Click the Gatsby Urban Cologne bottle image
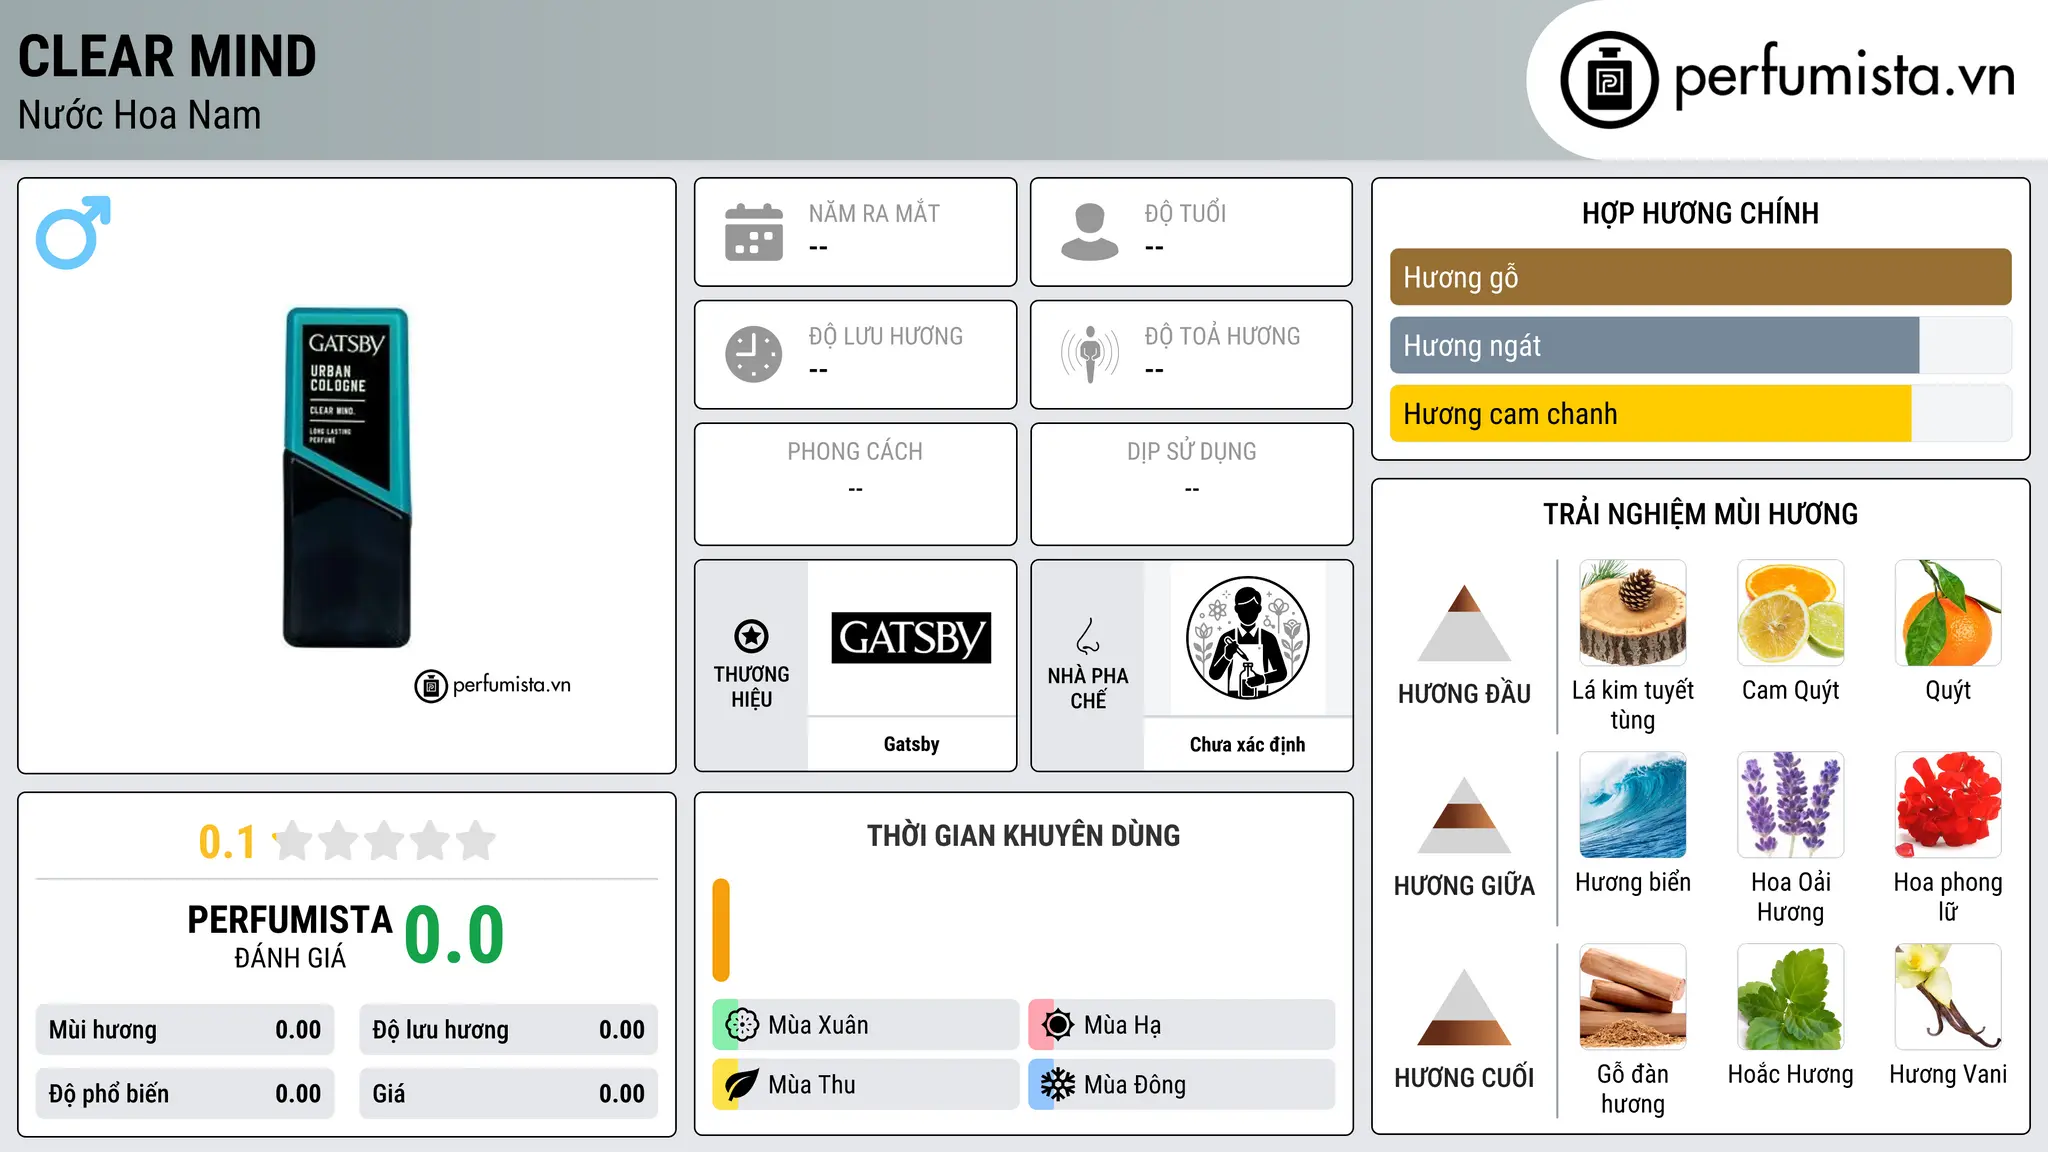The width and height of the screenshot is (2048, 1152). click(x=347, y=477)
